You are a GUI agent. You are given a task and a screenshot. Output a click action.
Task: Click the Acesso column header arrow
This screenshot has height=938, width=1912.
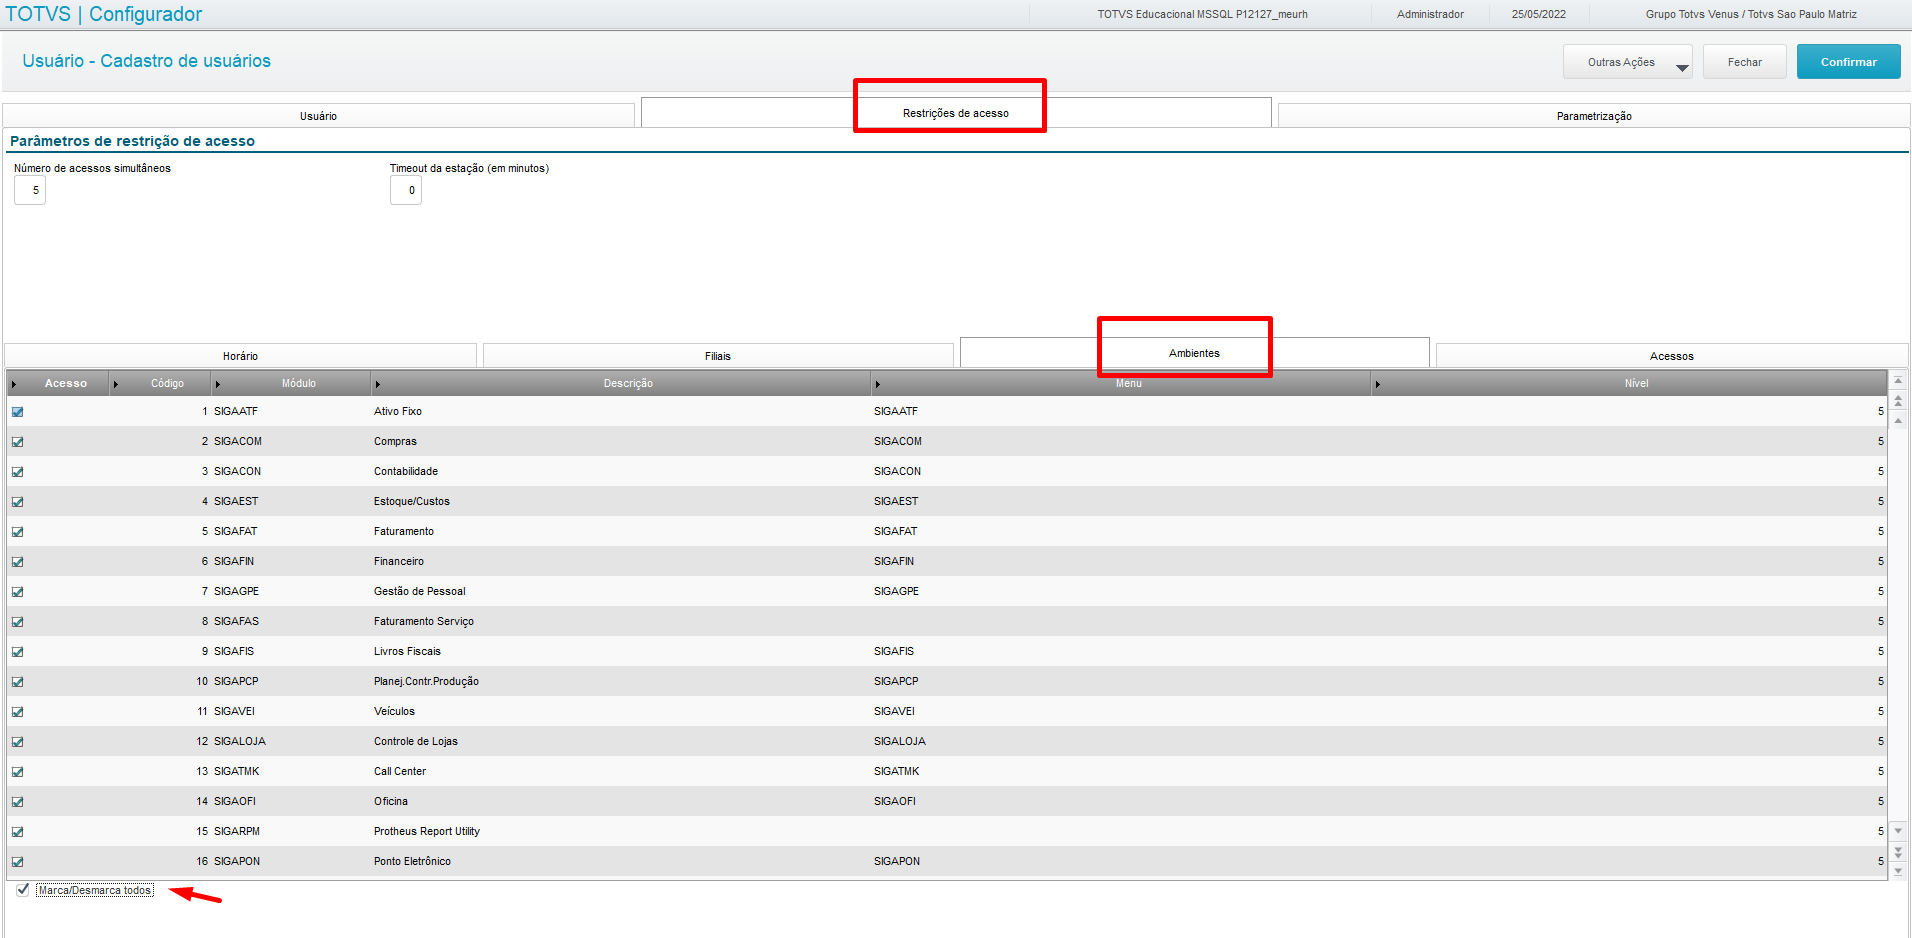pyautogui.click(x=14, y=384)
